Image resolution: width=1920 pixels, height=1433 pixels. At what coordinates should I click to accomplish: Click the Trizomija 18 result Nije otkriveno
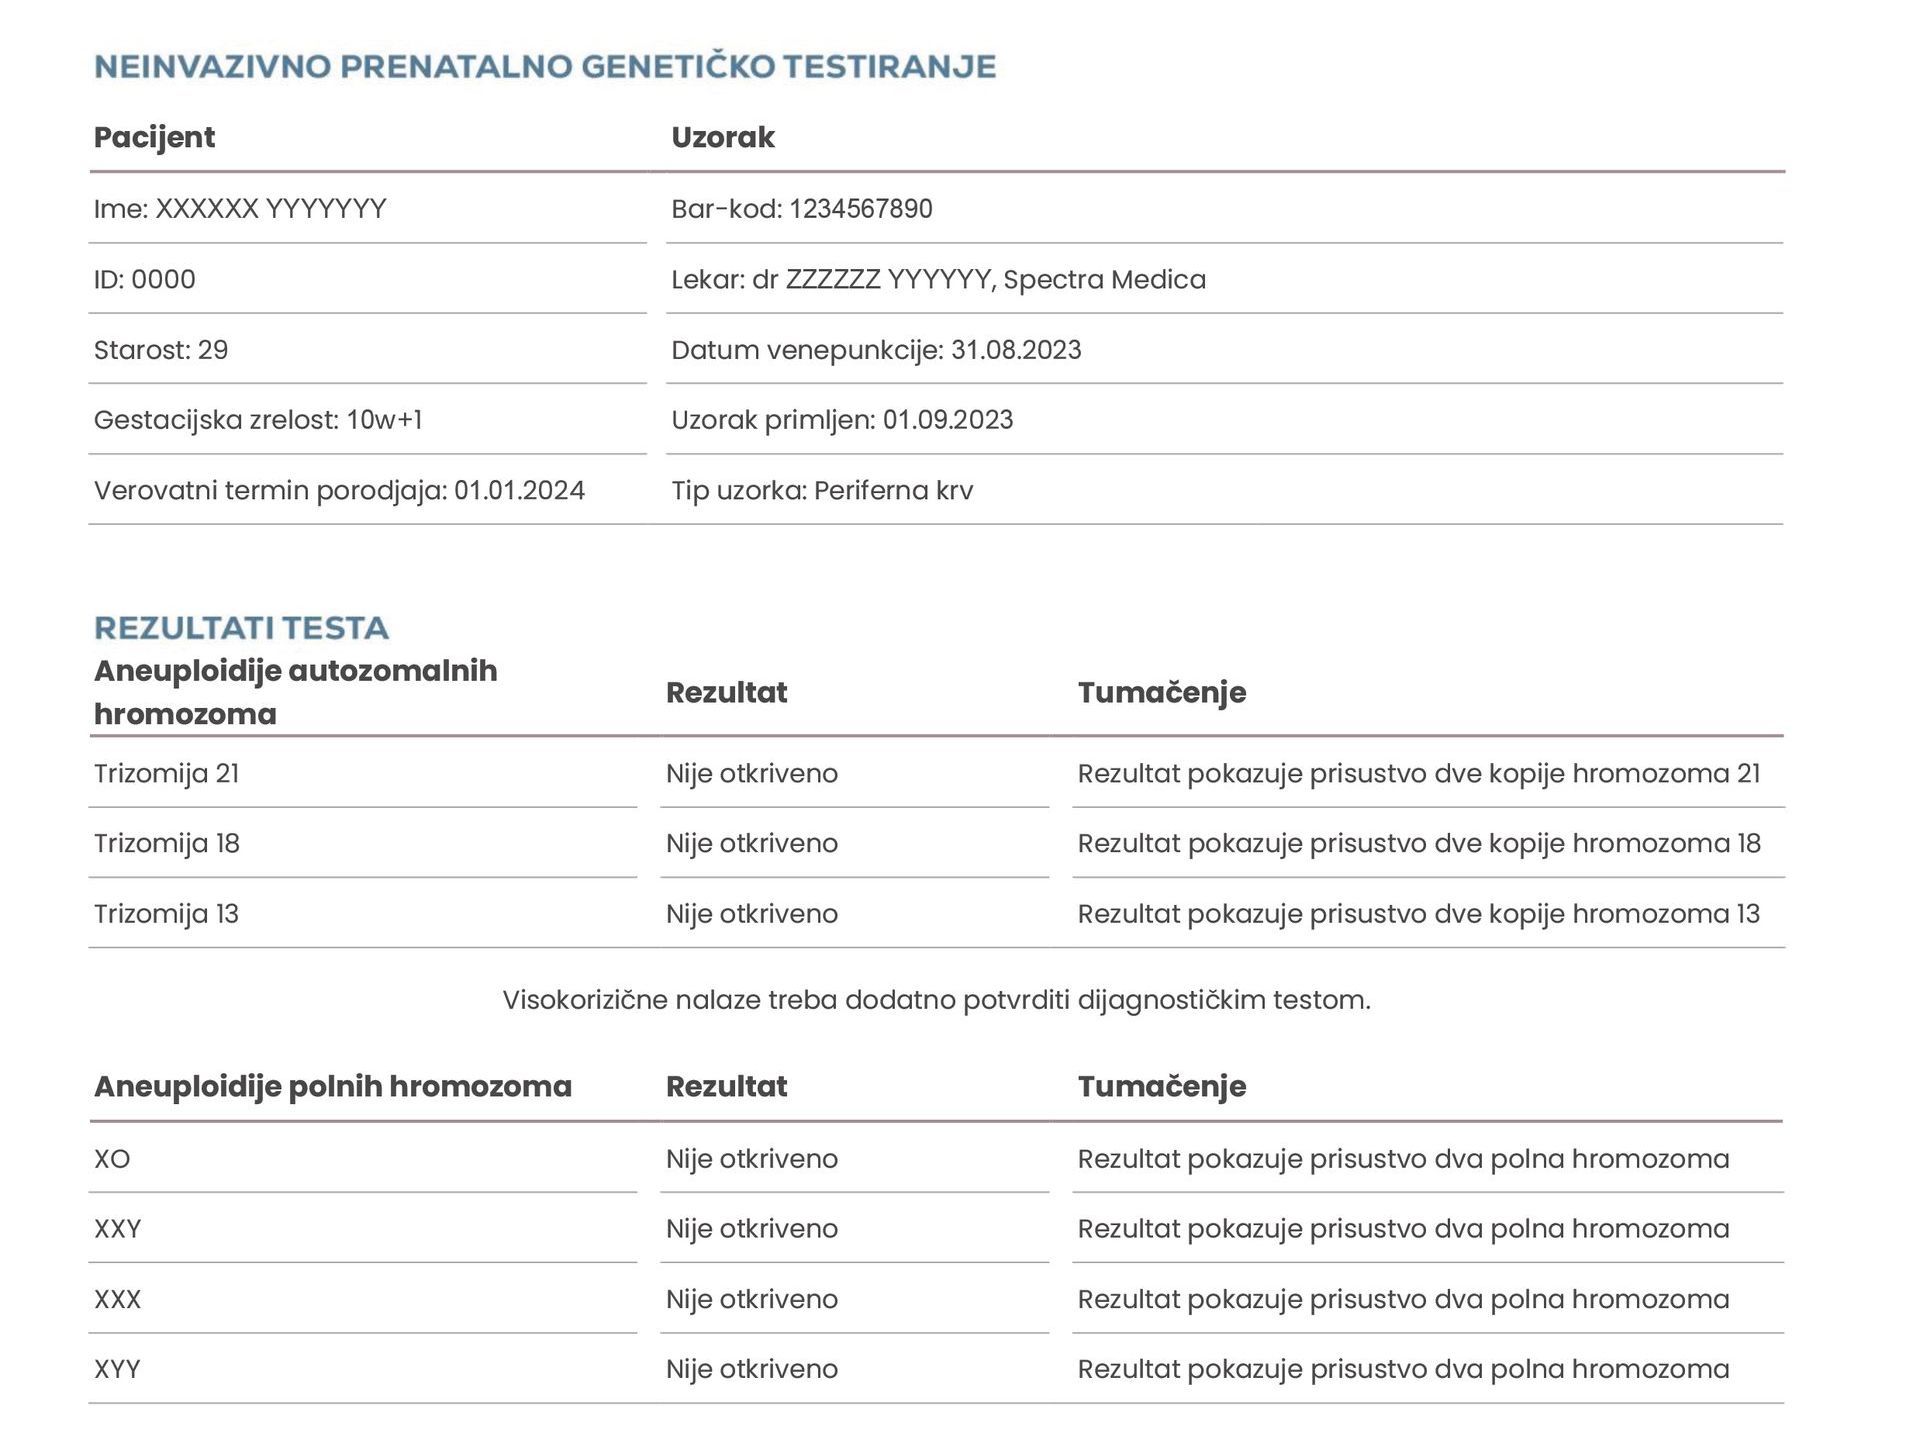click(x=752, y=844)
